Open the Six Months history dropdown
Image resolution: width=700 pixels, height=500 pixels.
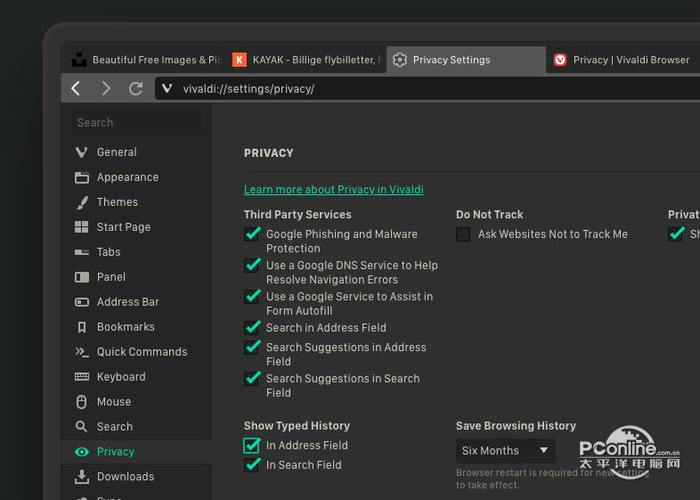pos(505,451)
